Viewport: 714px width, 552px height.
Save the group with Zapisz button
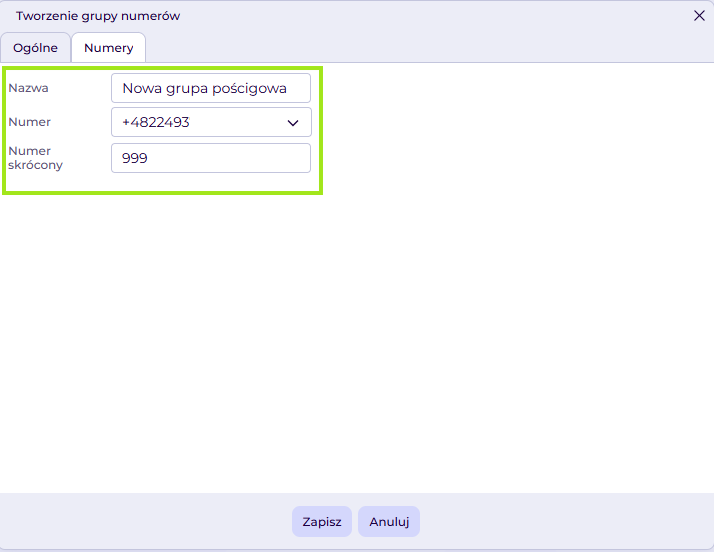tap(322, 521)
